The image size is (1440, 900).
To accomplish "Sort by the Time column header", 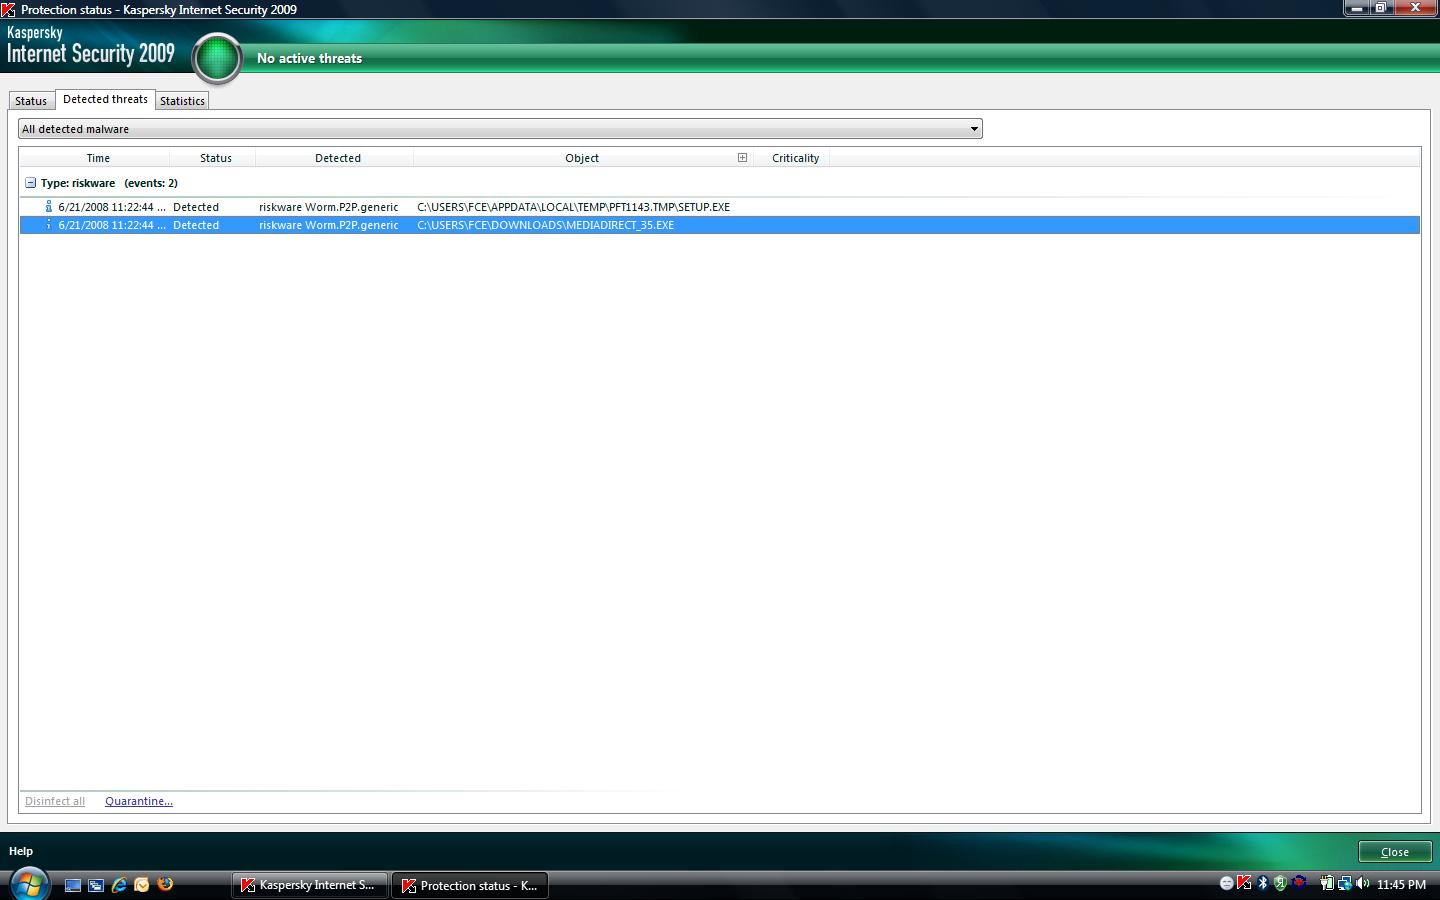I will [x=98, y=158].
